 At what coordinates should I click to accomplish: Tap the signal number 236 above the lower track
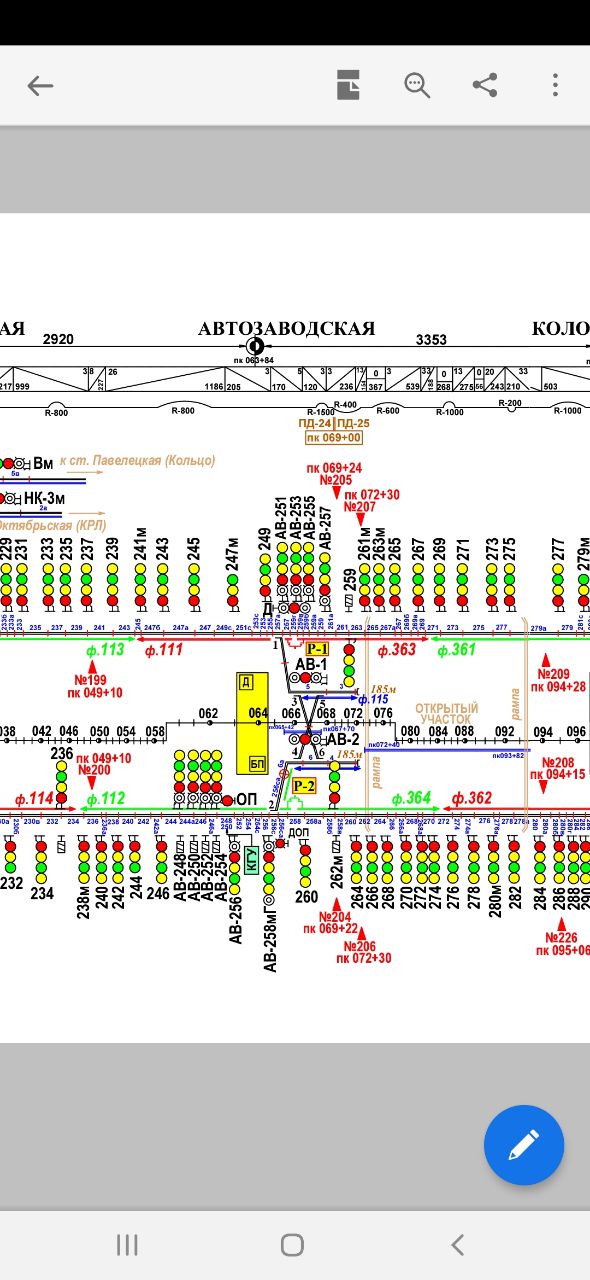pyautogui.click(x=62, y=754)
